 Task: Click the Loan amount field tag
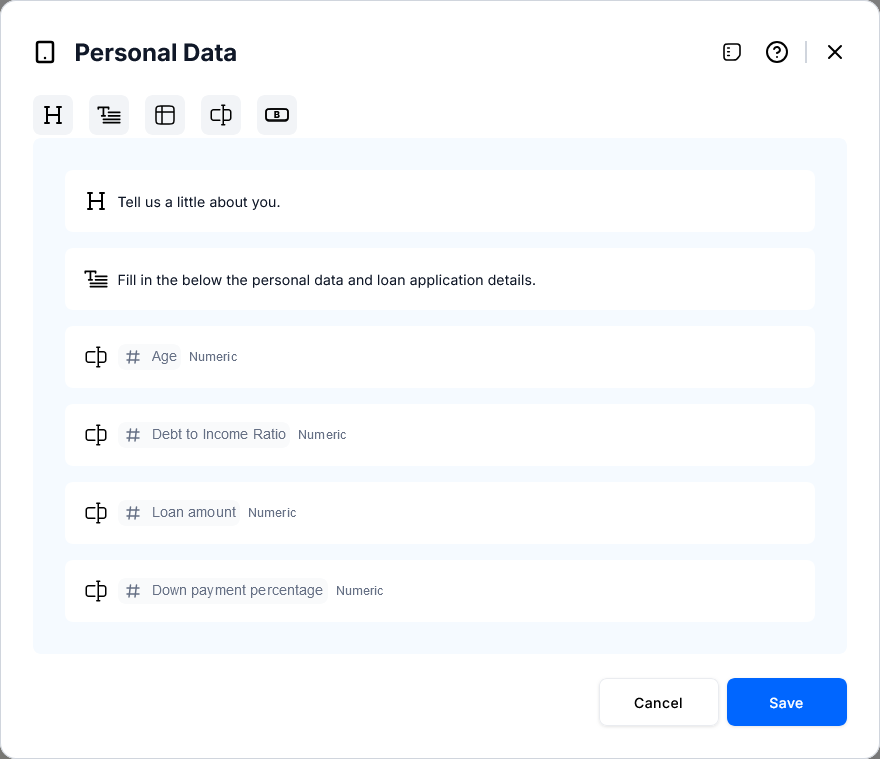tap(180, 513)
